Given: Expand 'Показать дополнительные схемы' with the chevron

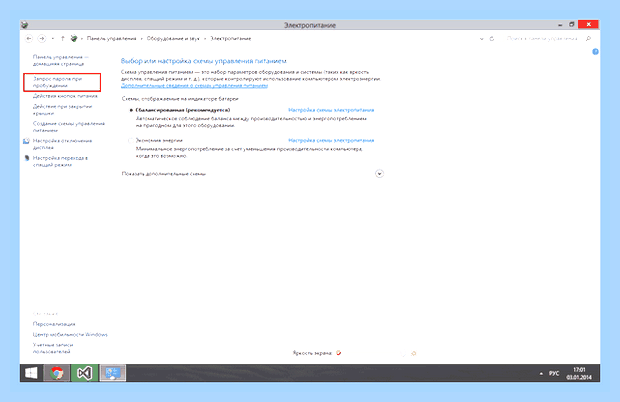Looking at the screenshot, I should click(x=379, y=174).
